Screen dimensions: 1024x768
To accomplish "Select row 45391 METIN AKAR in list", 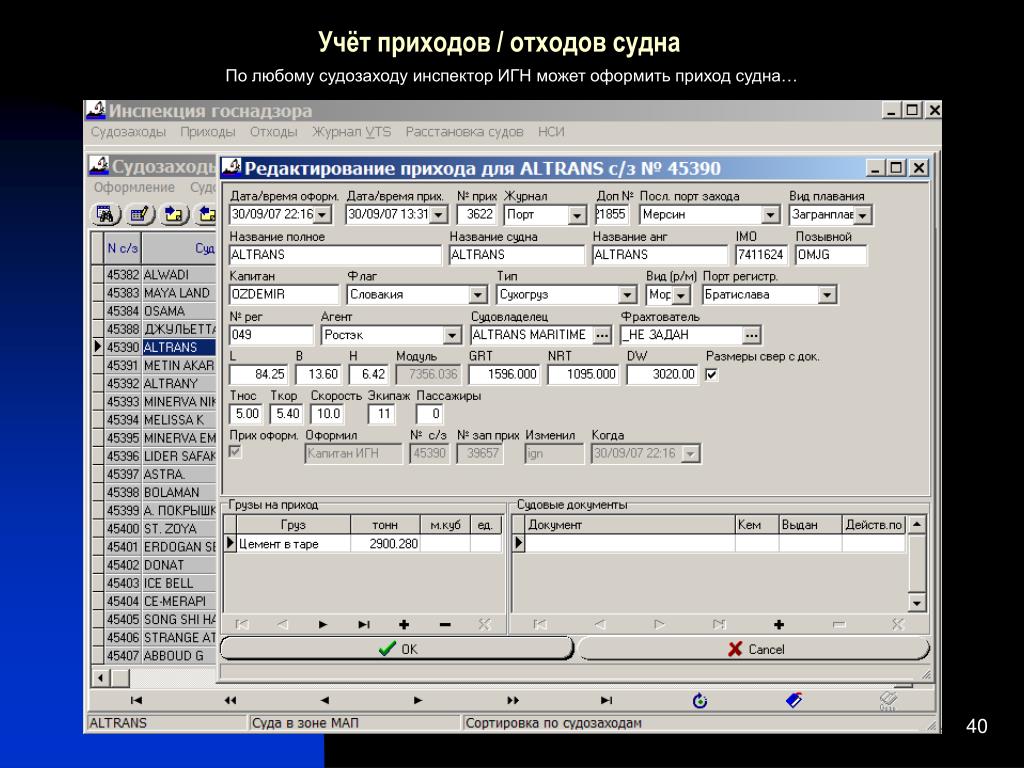I will pos(161,365).
